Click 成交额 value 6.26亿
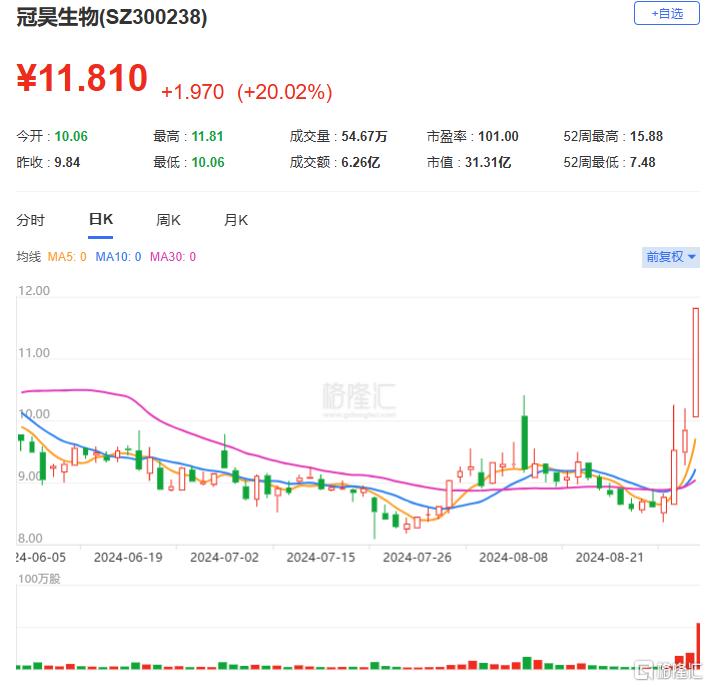 (360, 162)
